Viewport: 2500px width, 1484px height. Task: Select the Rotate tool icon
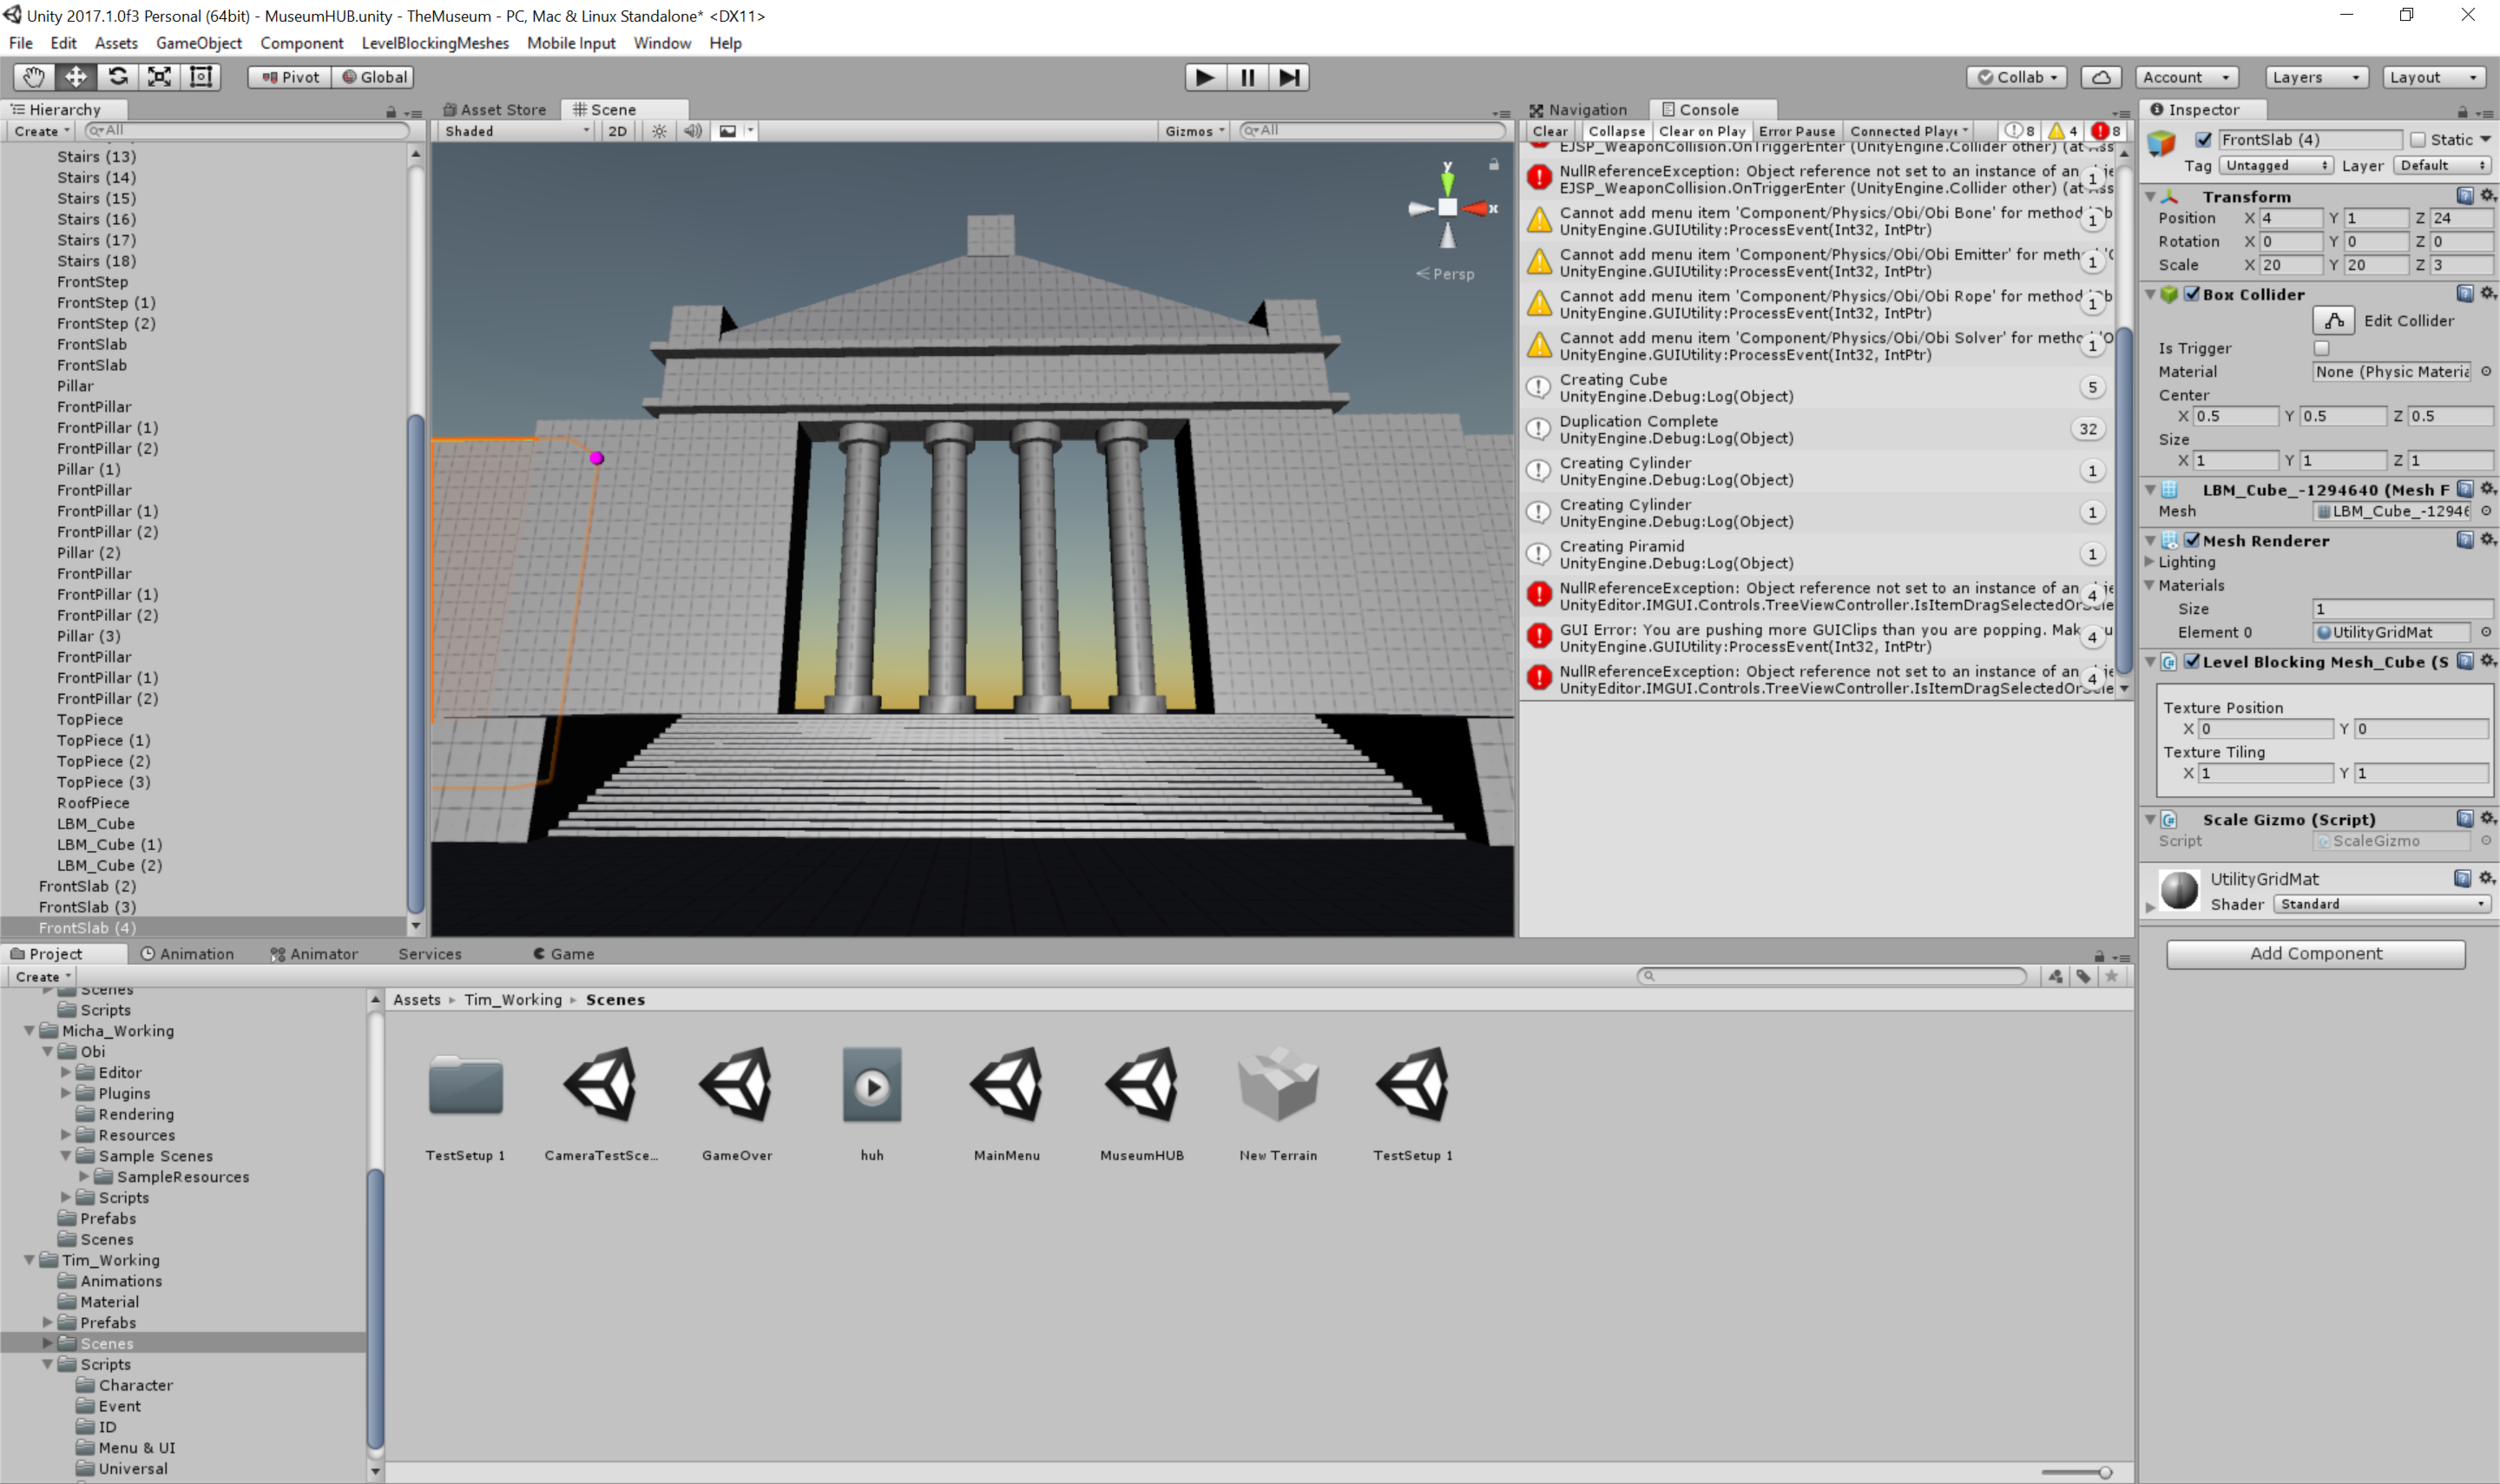point(118,77)
